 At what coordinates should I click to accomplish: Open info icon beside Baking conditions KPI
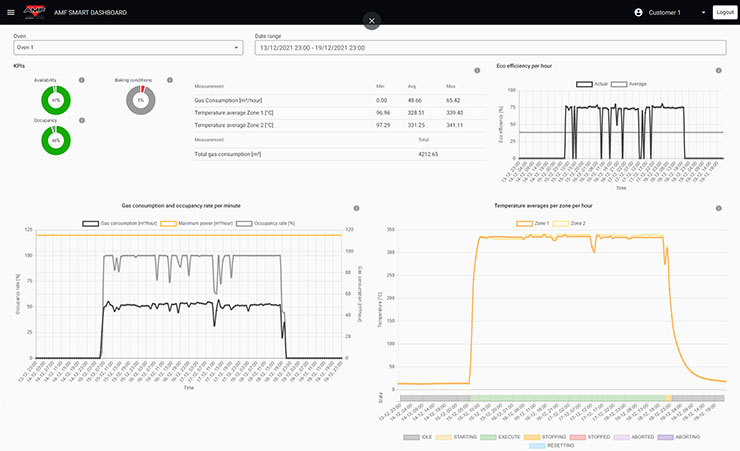tap(169, 80)
